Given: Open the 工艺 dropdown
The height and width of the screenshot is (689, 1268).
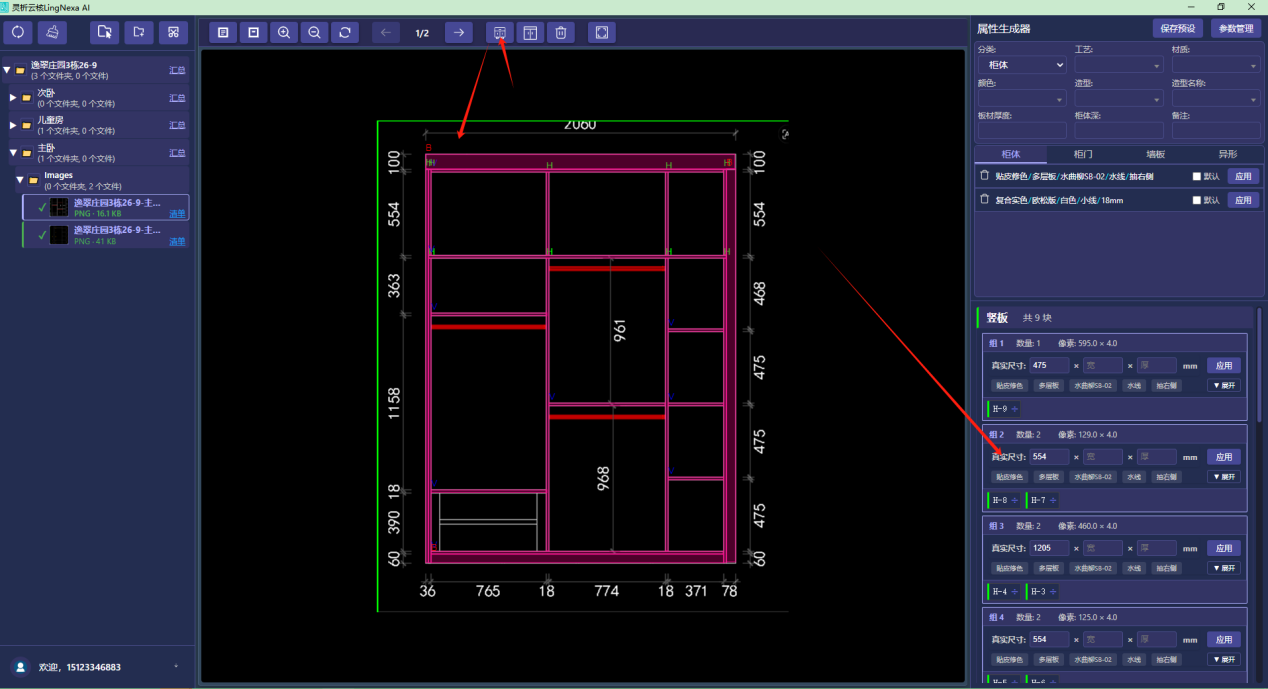Looking at the screenshot, I should 1119,64.
